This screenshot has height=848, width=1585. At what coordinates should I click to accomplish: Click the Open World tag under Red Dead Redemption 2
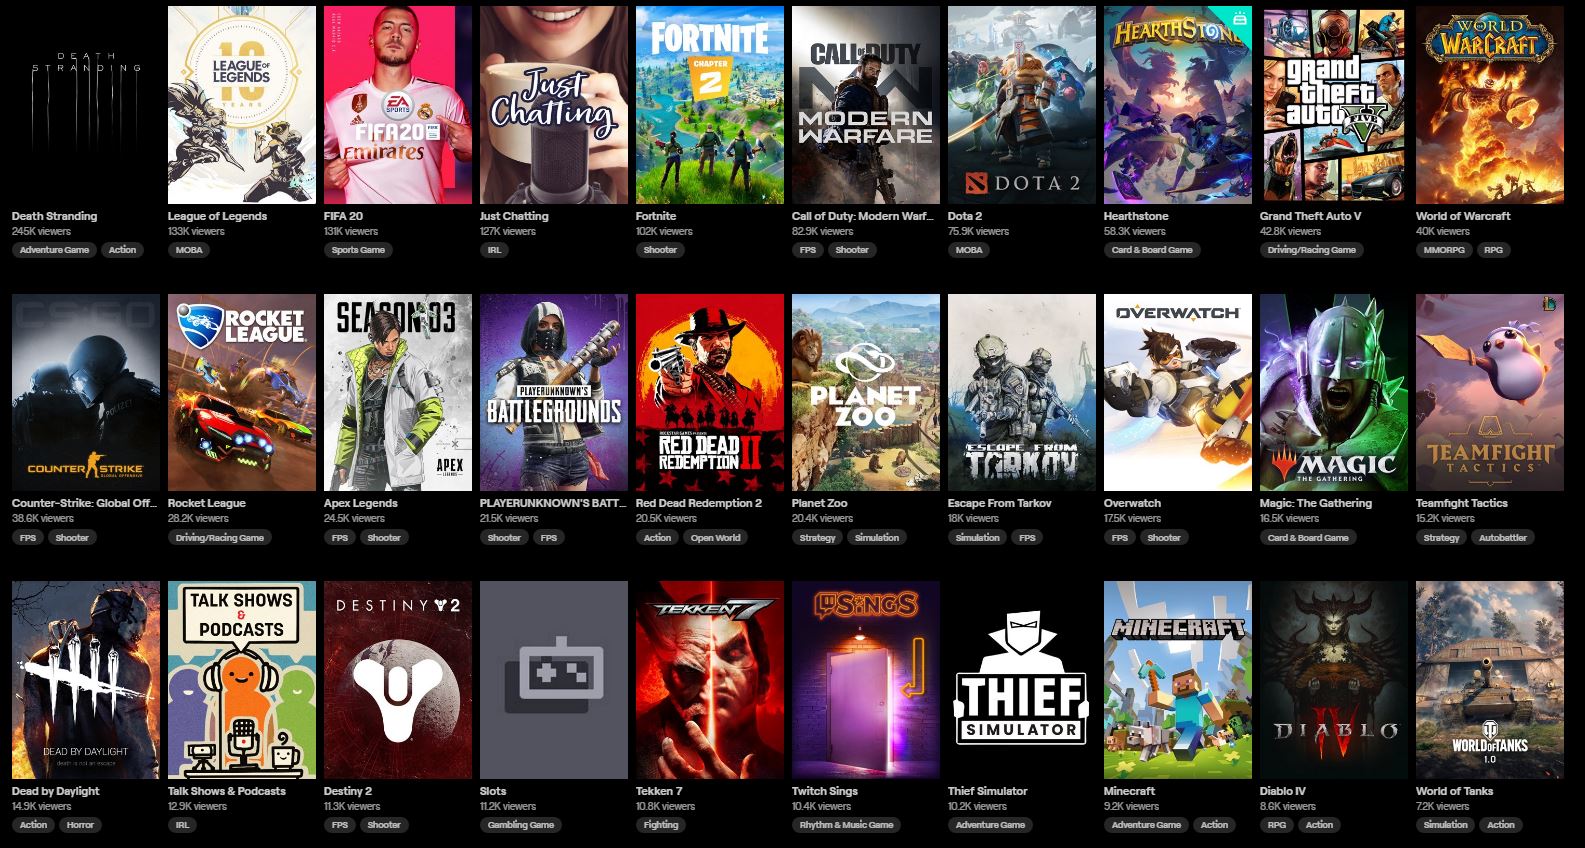pos(715,538)
